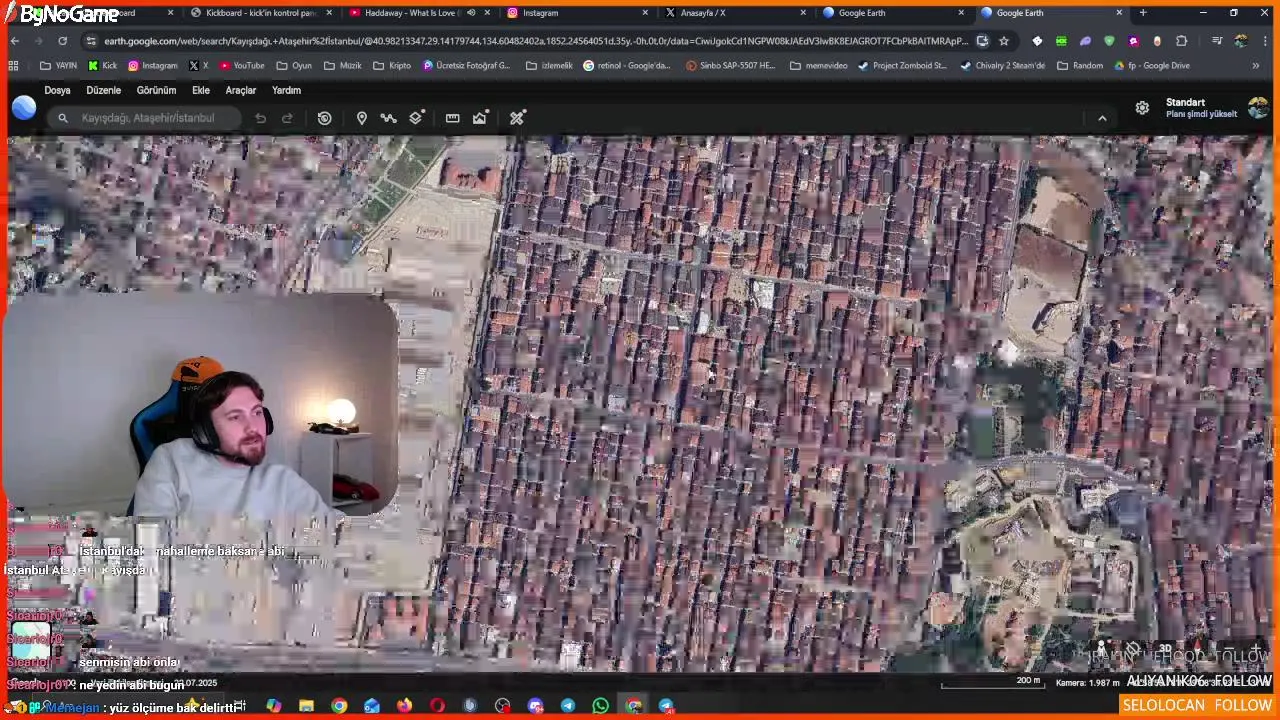Open Opera from the taskbar
Viewport: 1280px width, 720px height.
point(437,706)
